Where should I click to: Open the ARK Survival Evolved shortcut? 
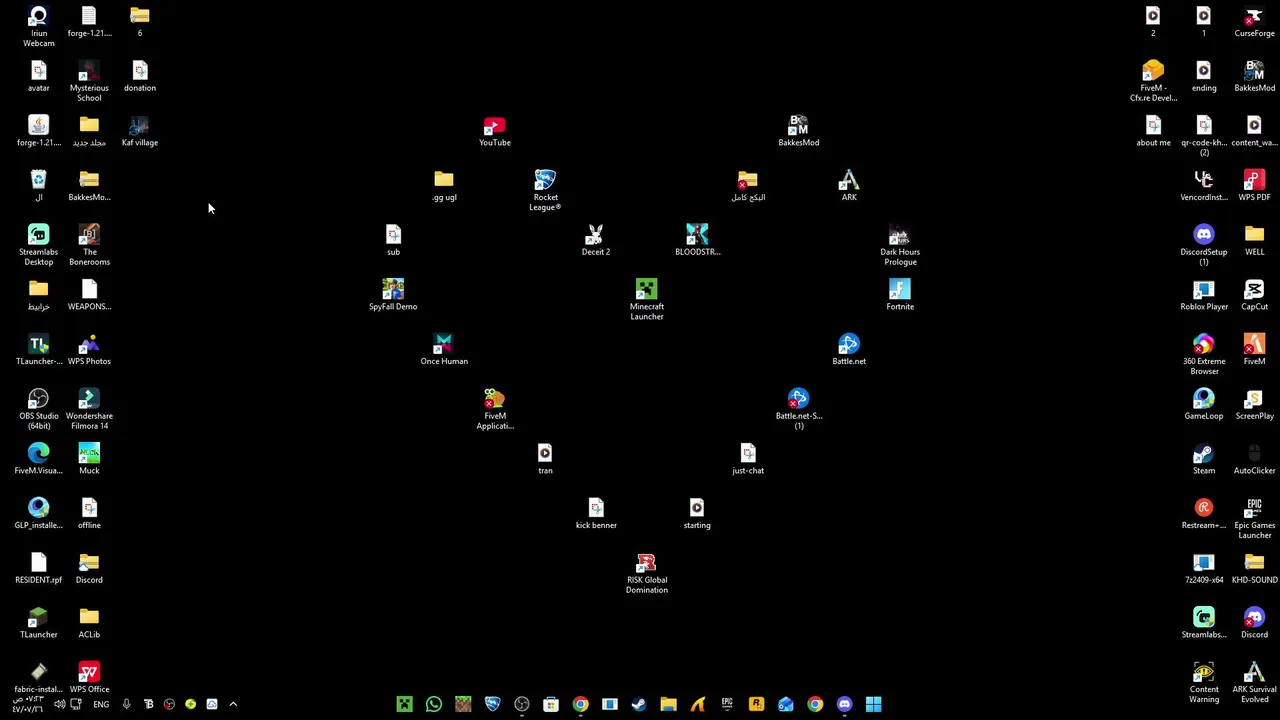[x=1254, y=682]
